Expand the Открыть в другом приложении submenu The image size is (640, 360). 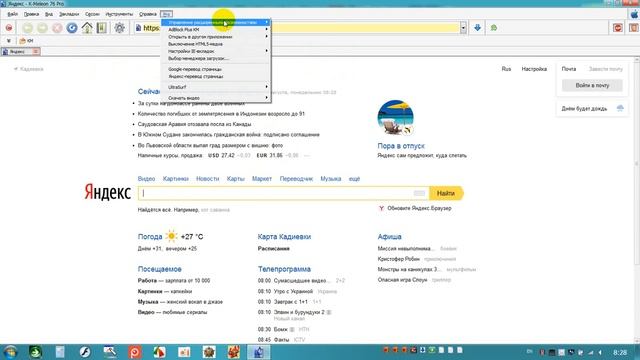[x=216, y=37]
